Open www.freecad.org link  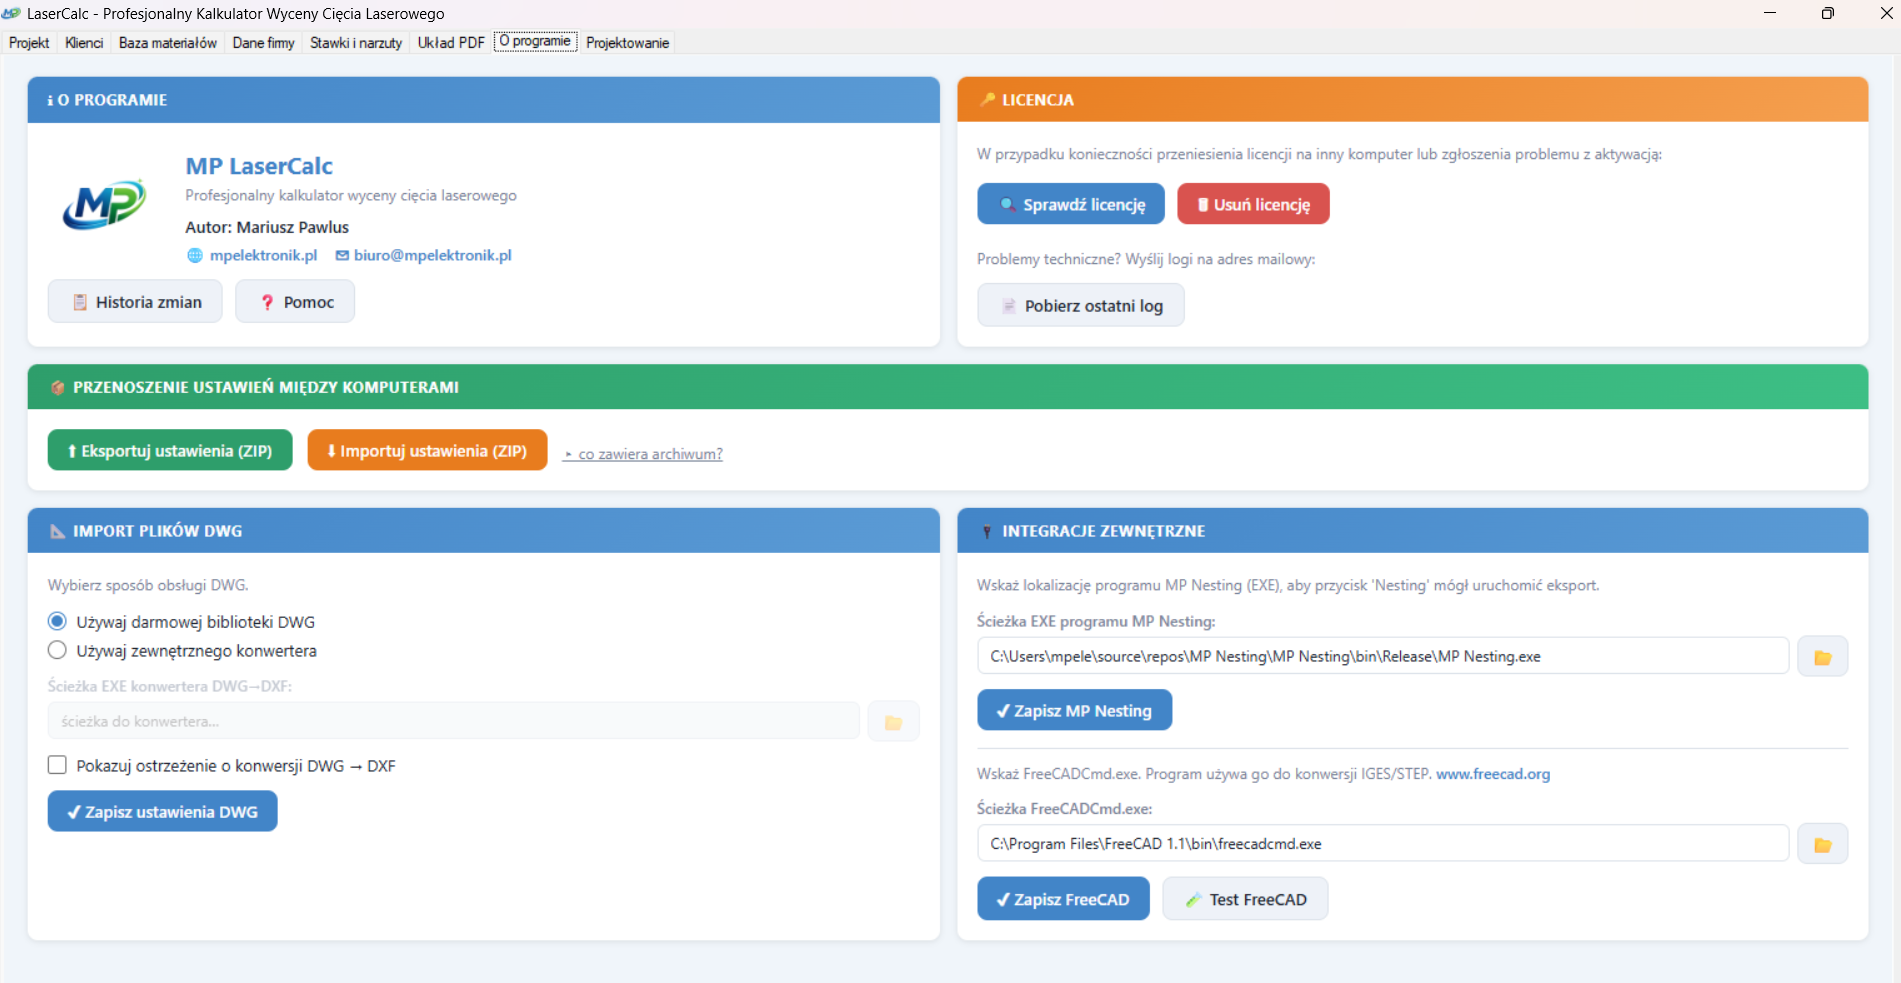(1493, 774)
